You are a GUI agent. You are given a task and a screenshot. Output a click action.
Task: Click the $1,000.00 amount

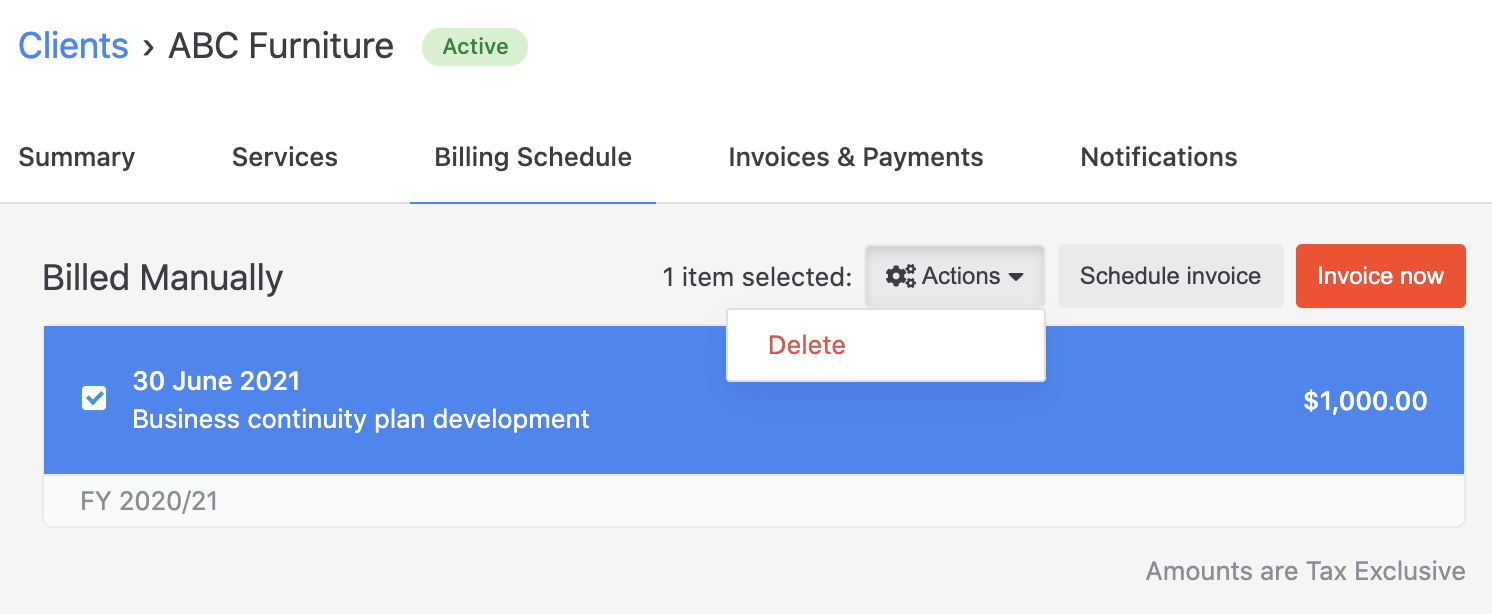[1365, 401]
